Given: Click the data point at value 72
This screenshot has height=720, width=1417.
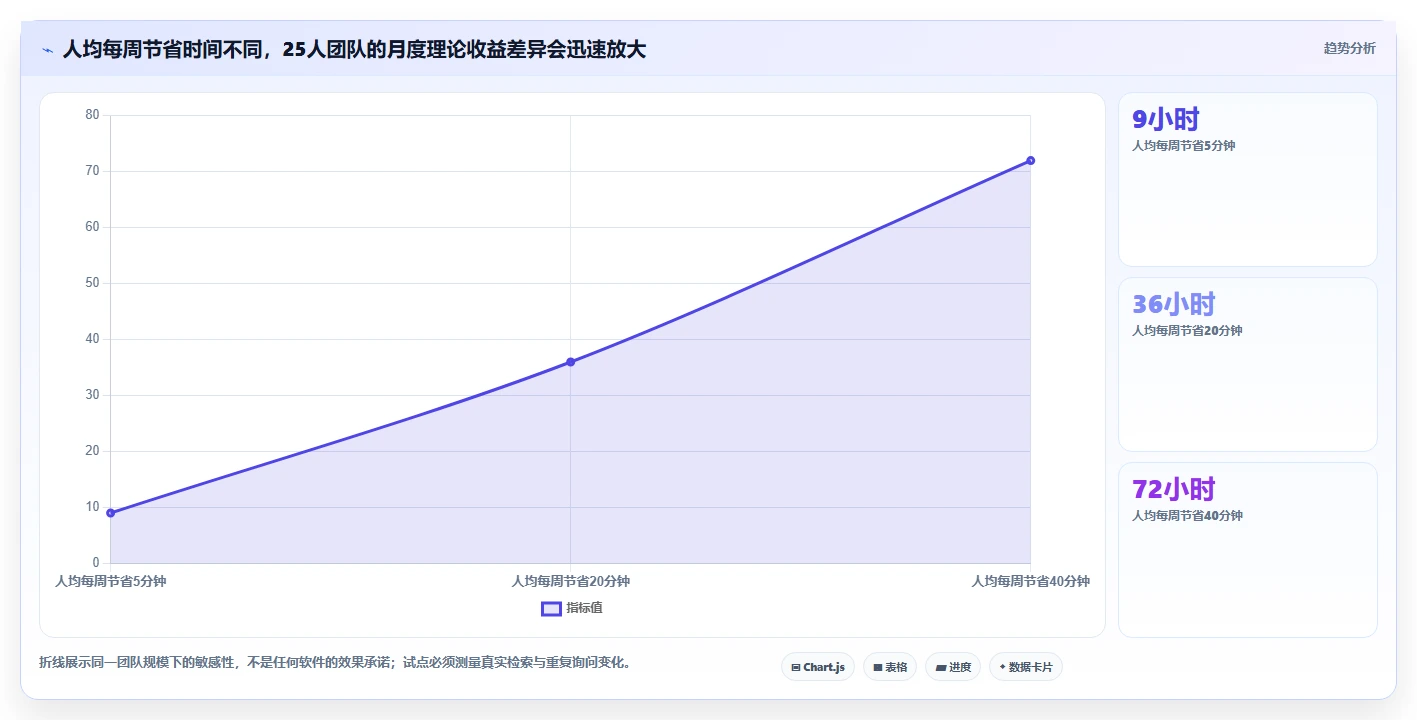Looking at the screenshot, I should [x=1030, y=160].
